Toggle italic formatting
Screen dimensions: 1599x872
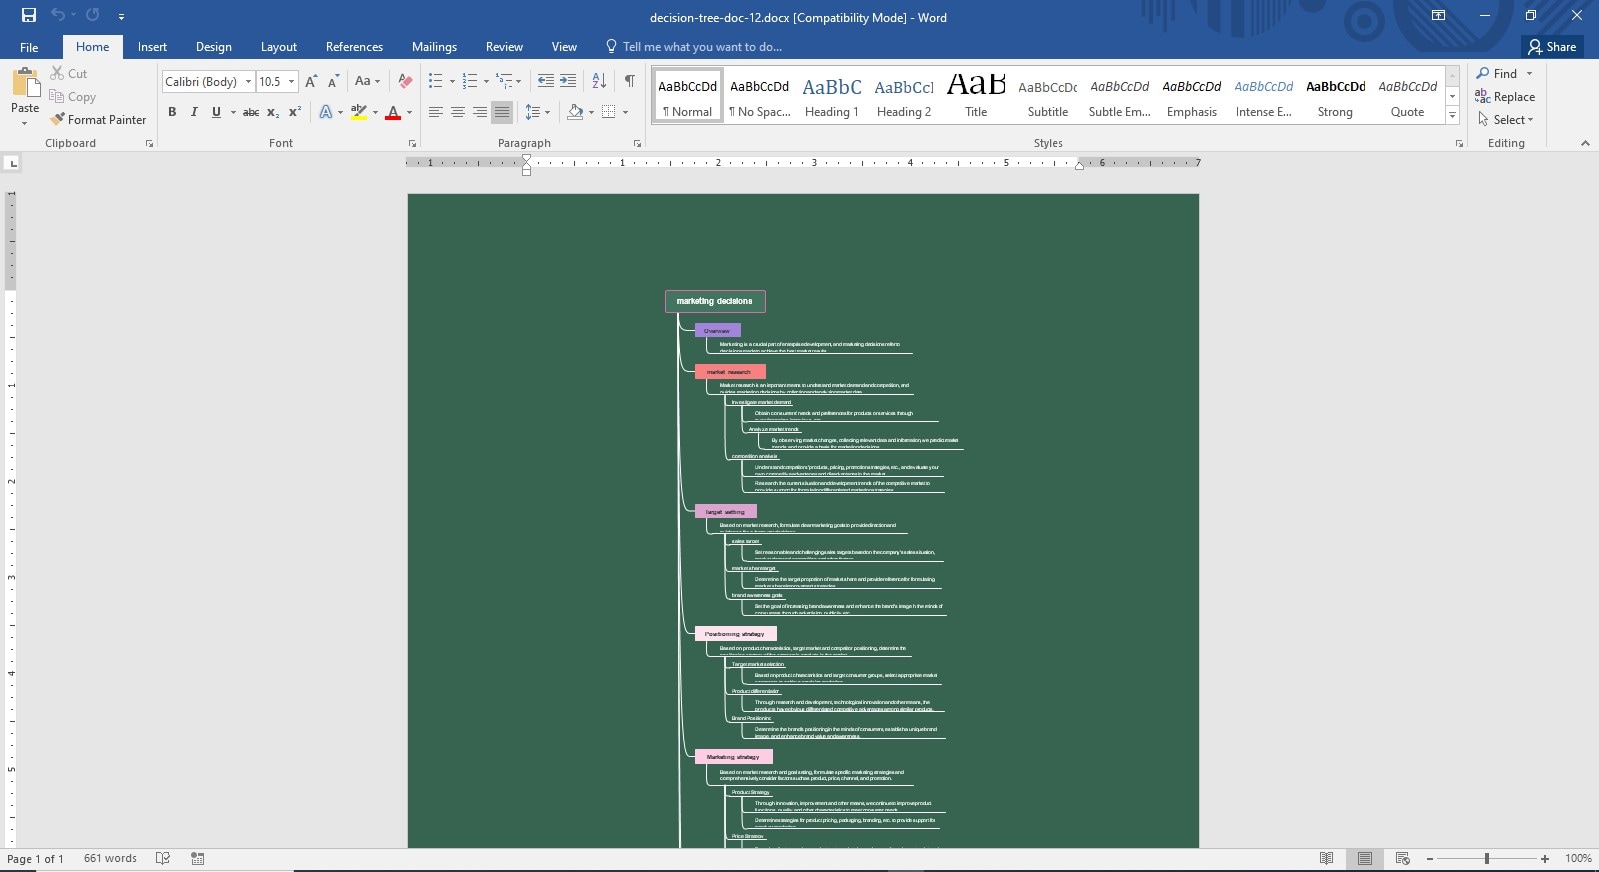pos(194,112)
